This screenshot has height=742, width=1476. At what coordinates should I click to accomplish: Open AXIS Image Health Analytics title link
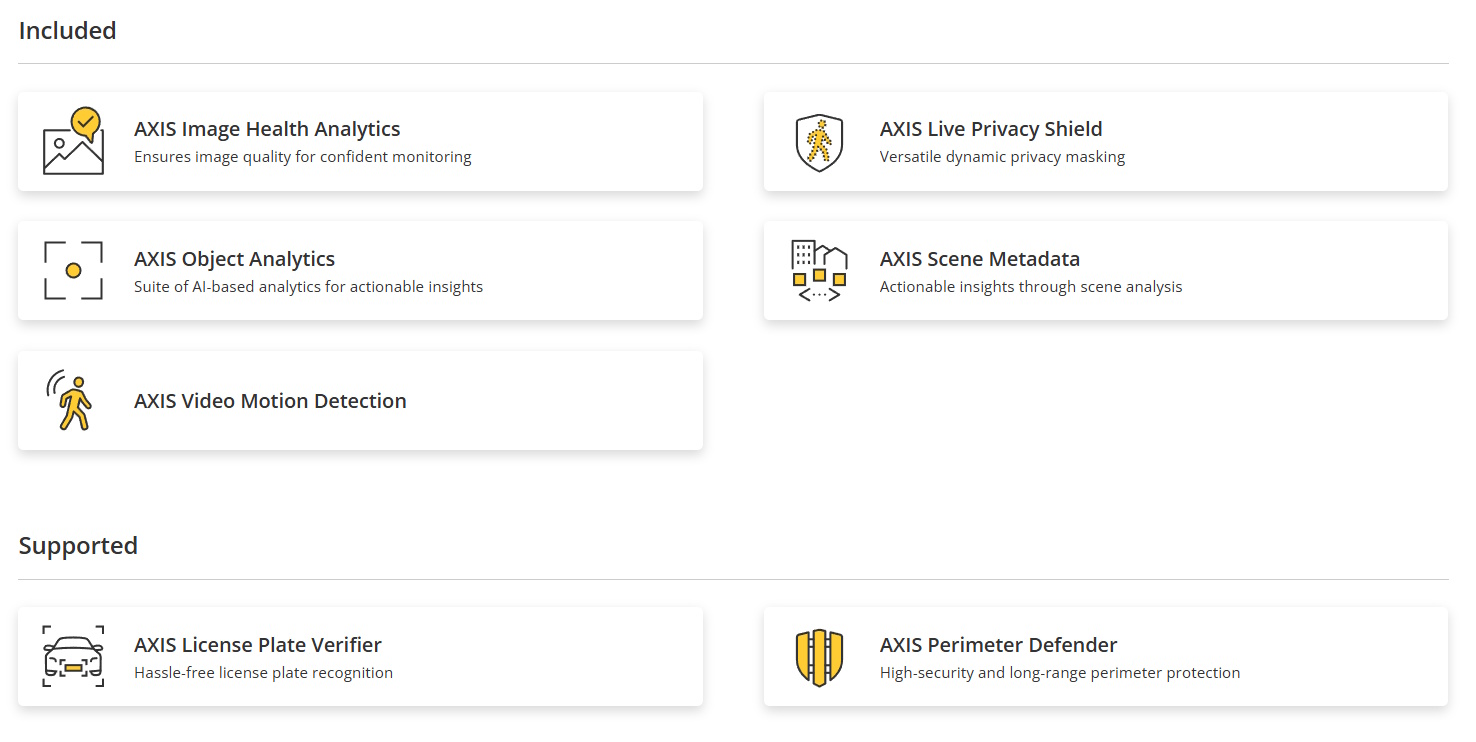coord(267,129)
